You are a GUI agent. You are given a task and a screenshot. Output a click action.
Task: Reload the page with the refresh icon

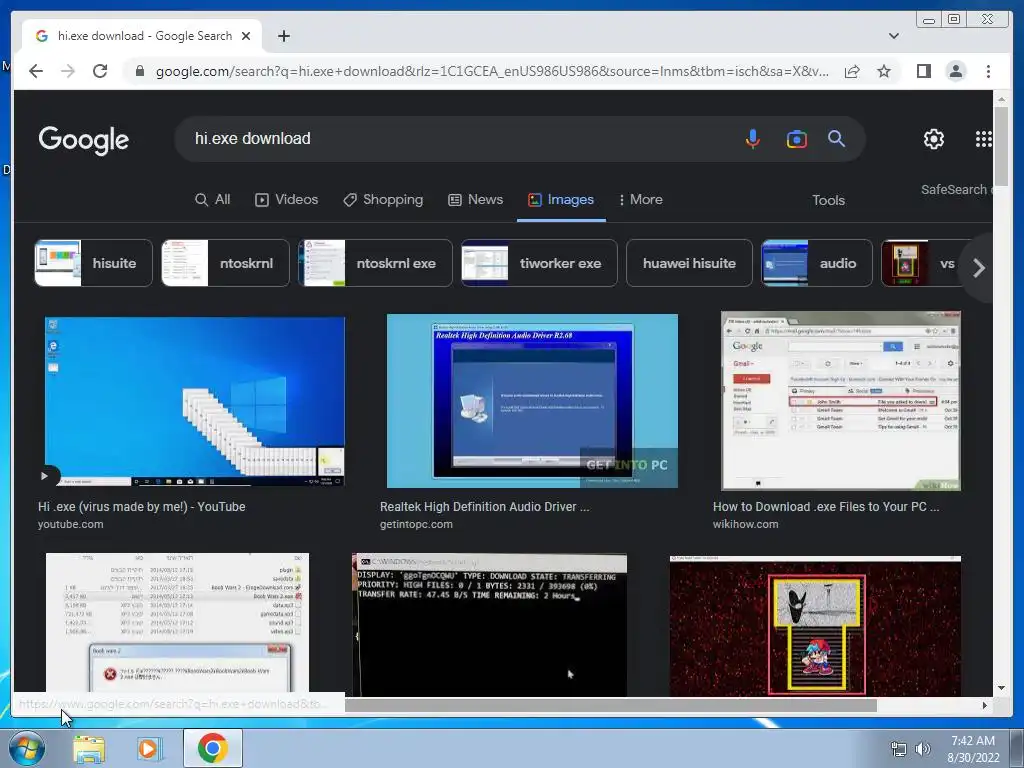click(100, 71)
